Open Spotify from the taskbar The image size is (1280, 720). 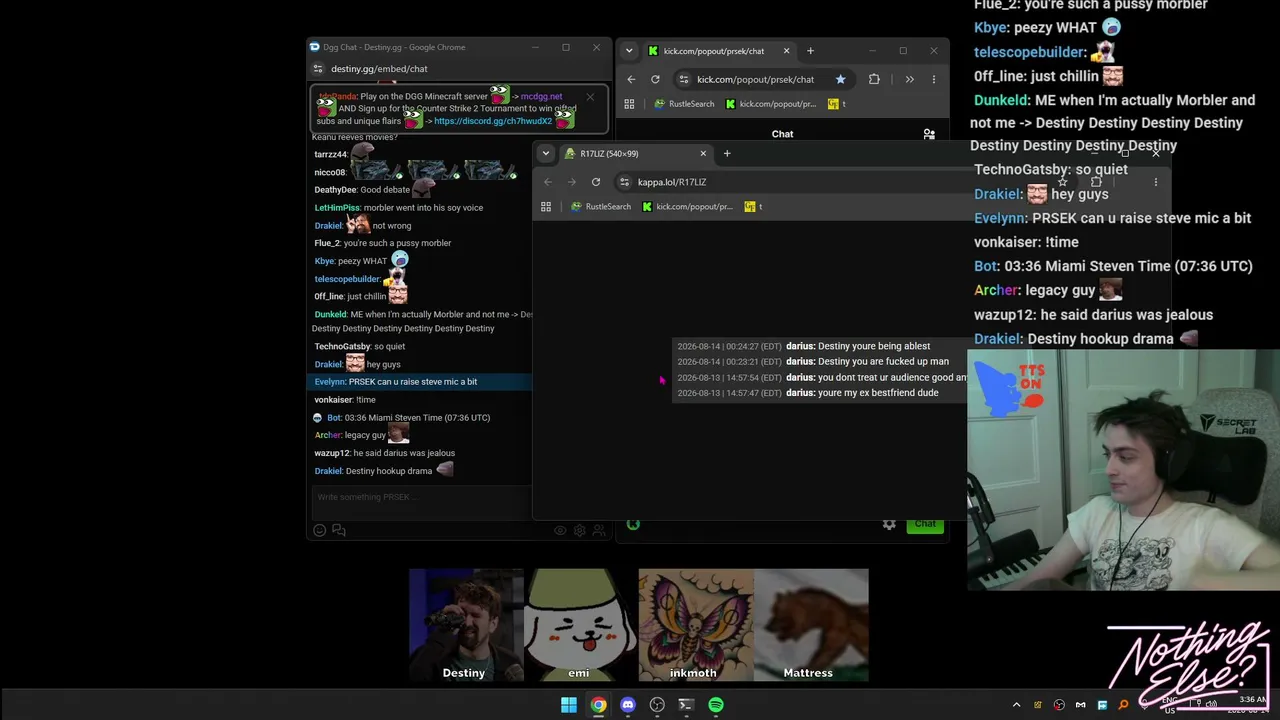[716, 705]
